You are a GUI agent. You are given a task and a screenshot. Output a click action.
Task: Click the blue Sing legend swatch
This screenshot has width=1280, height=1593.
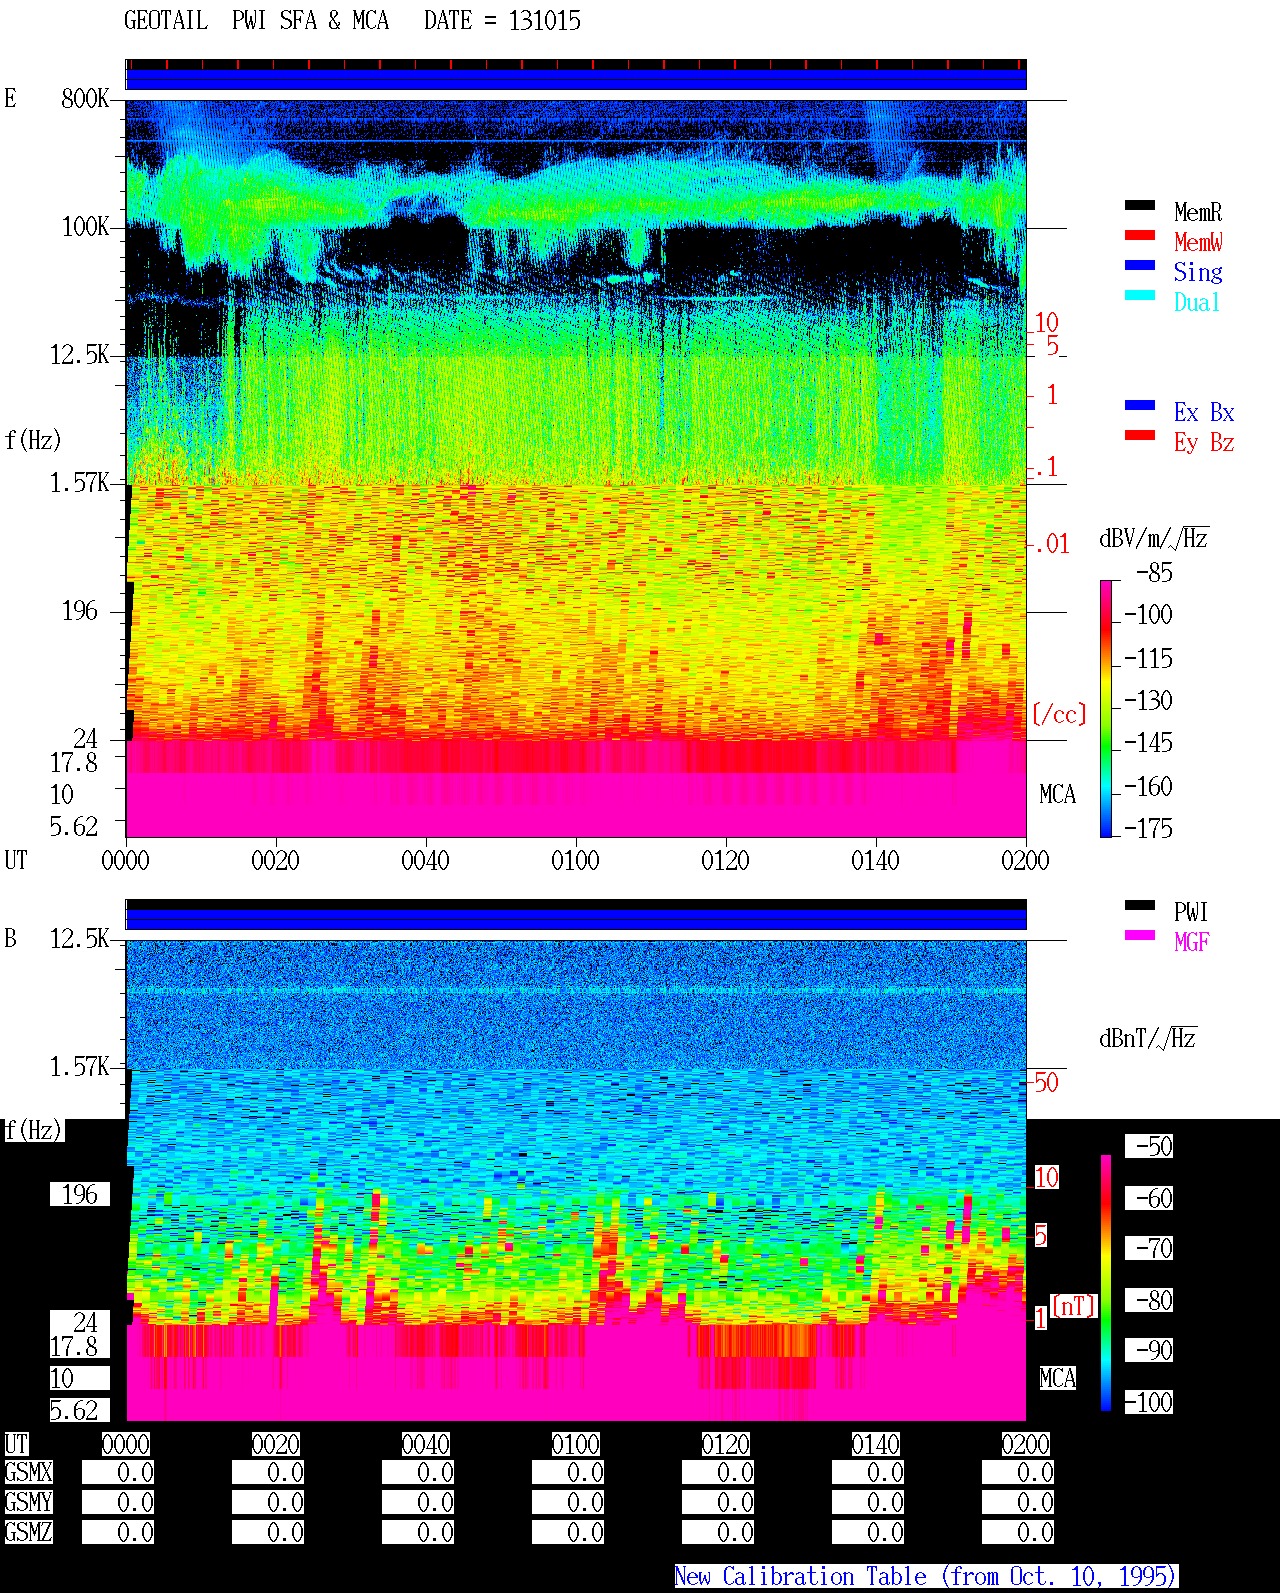1140,266
